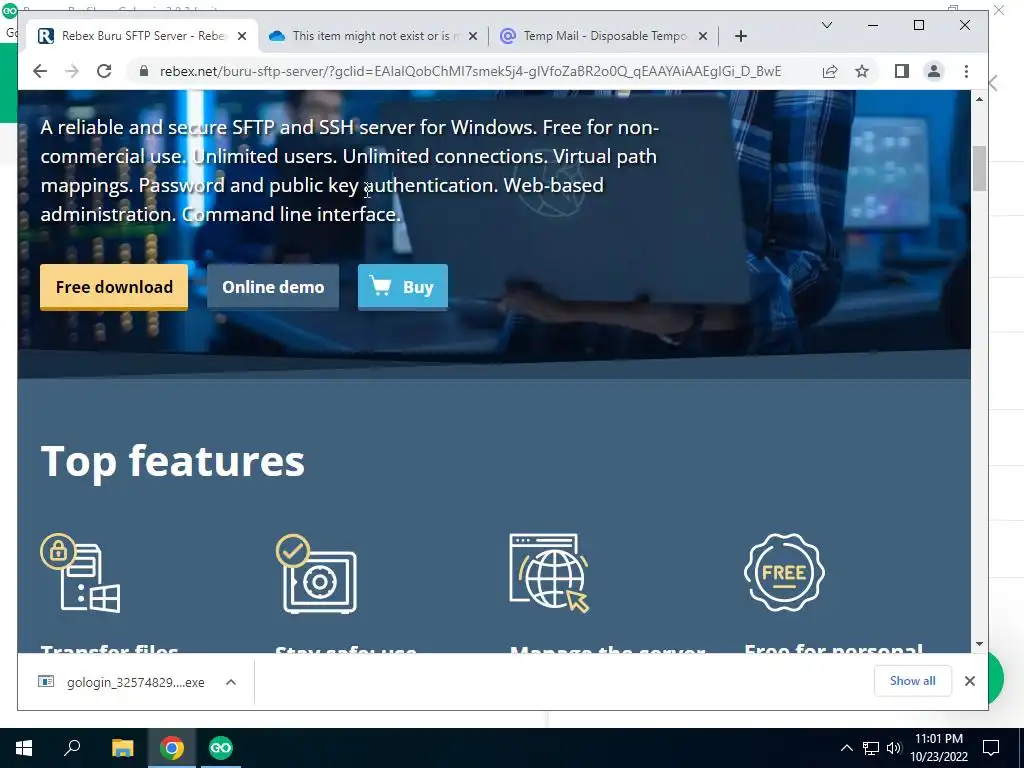Screen dimensions: 1024x768
Task: Open the Chrome side panel
Action: 902,71
